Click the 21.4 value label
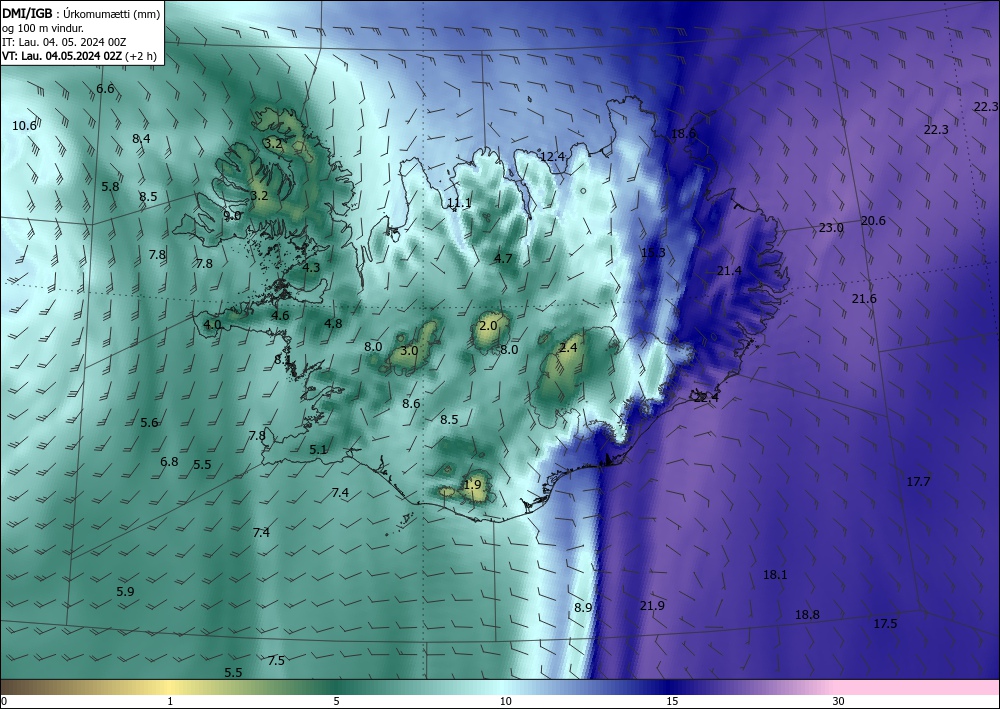The height and width of the screenshot is (709, 1000). point(729,271)
